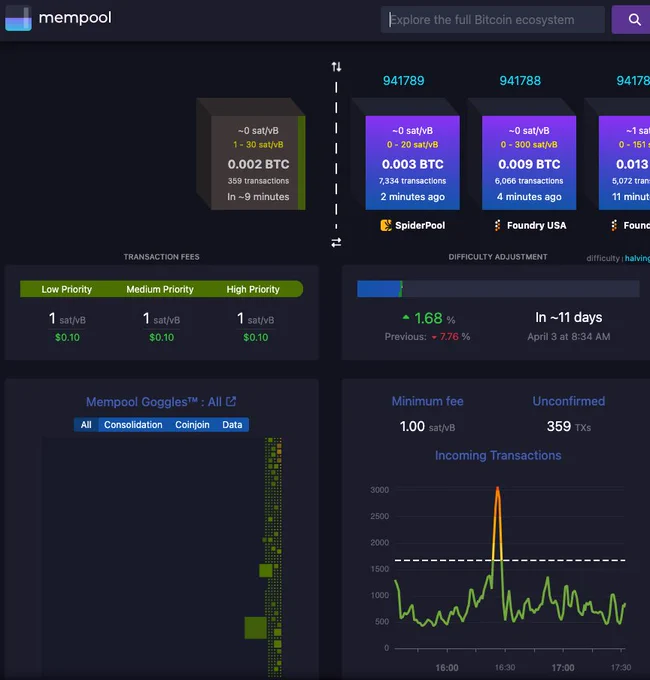
Task: Click the Low Priority 1 sat/vB value
Action: pos(67,319)
